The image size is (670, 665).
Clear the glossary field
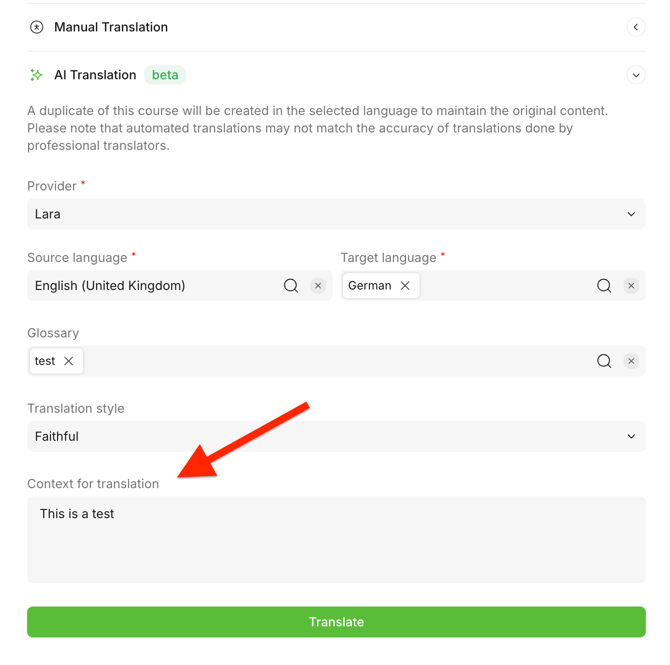631,361
